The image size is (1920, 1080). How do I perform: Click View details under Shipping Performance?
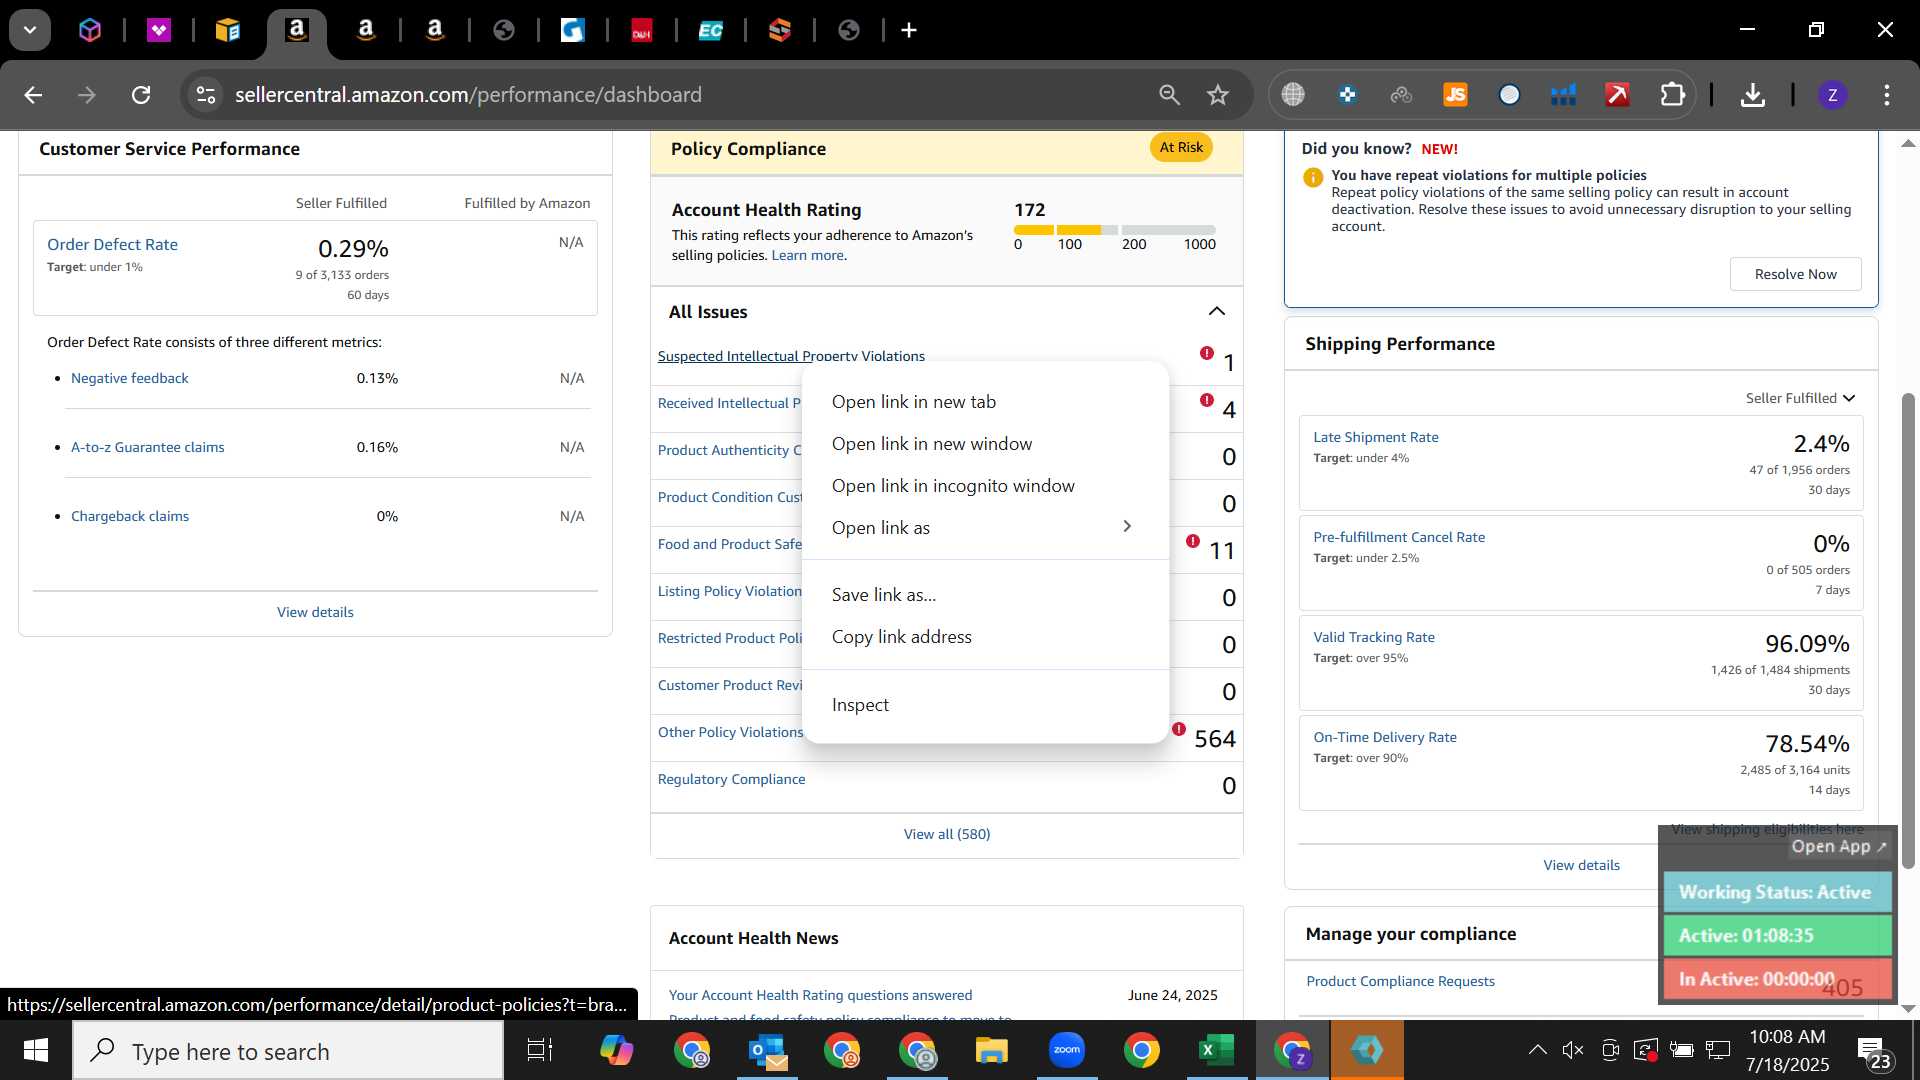click(1581, 865)
